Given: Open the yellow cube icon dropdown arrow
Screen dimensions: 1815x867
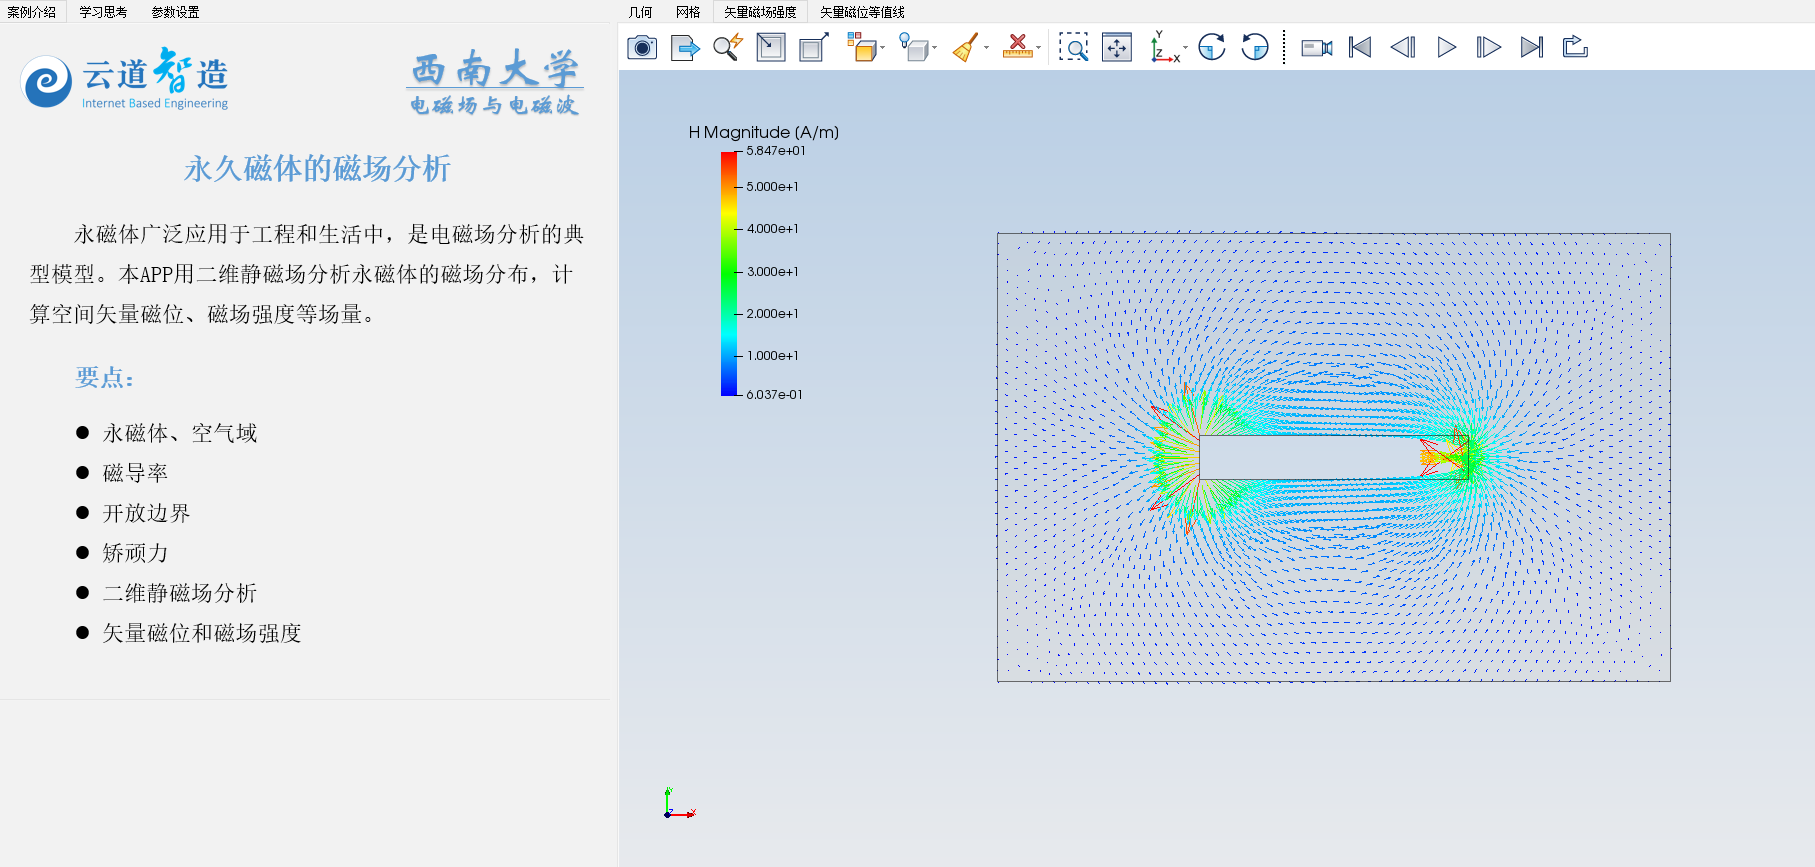Looking at the screenshot, I should (x=882, y=47).
